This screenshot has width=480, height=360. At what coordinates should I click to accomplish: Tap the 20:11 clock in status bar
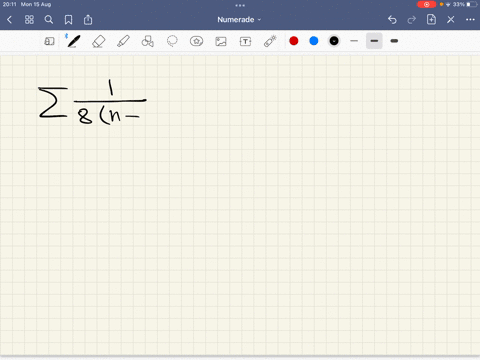(x=9, y=4)
